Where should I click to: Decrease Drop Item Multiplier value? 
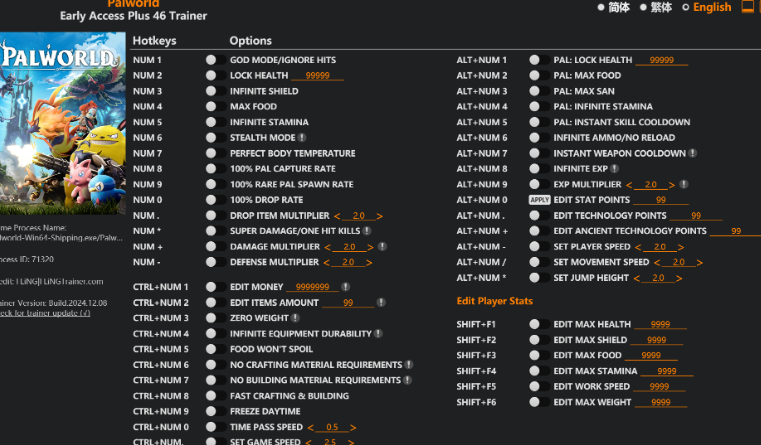tap(337, 216)
